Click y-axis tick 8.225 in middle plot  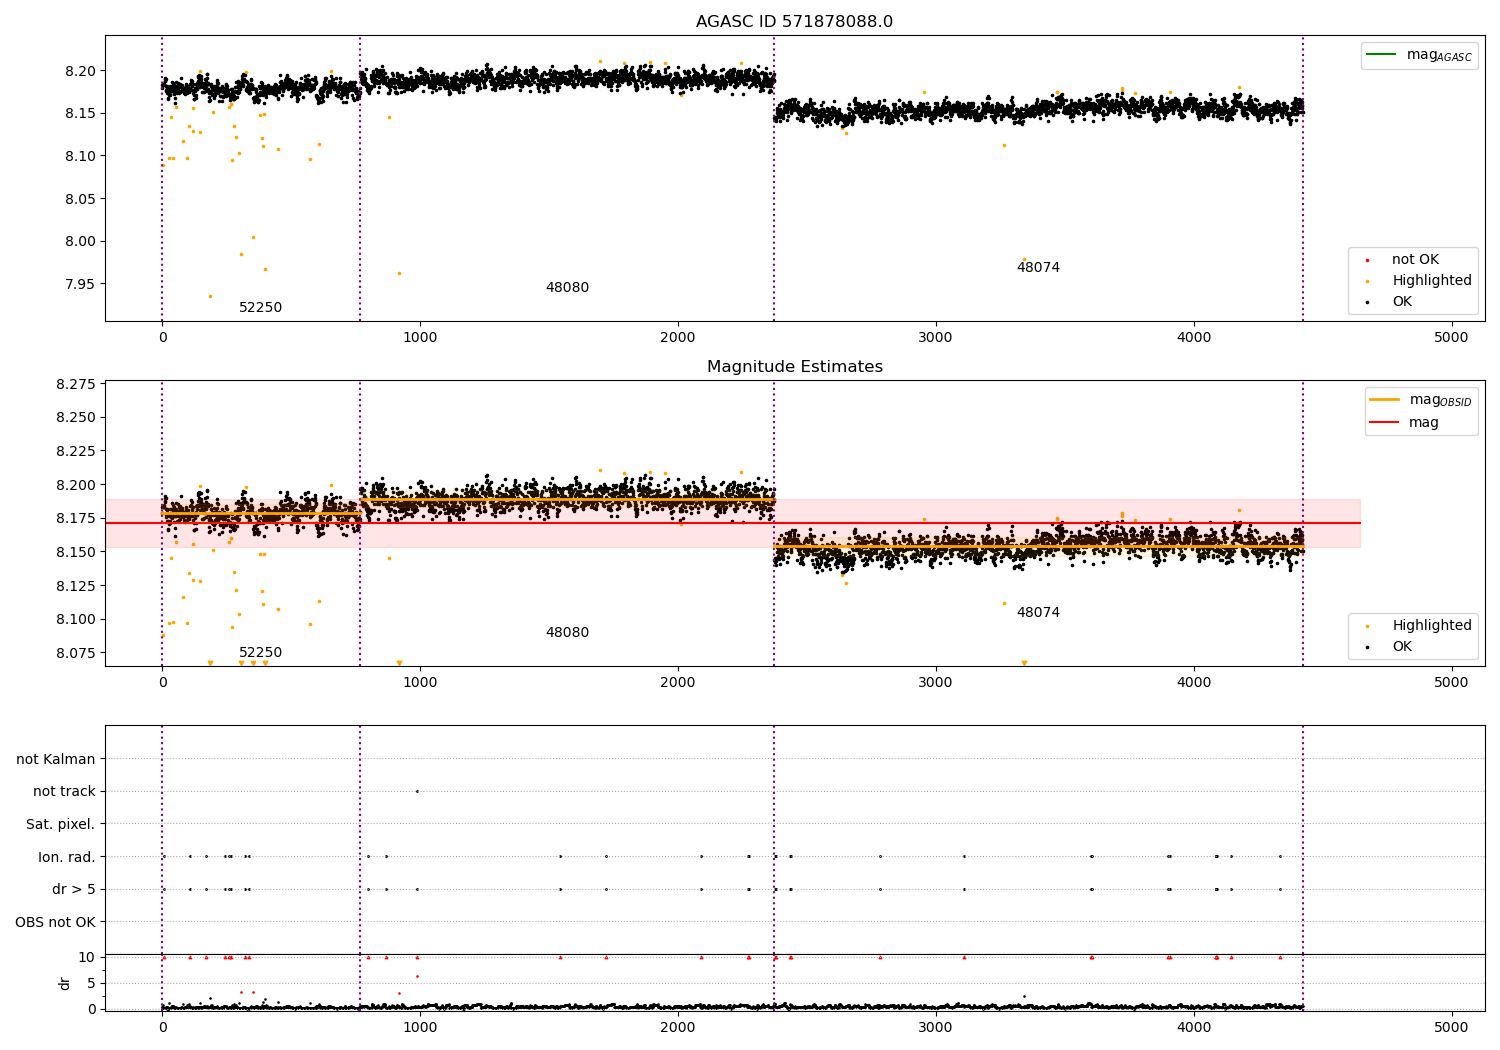point(77,451)
